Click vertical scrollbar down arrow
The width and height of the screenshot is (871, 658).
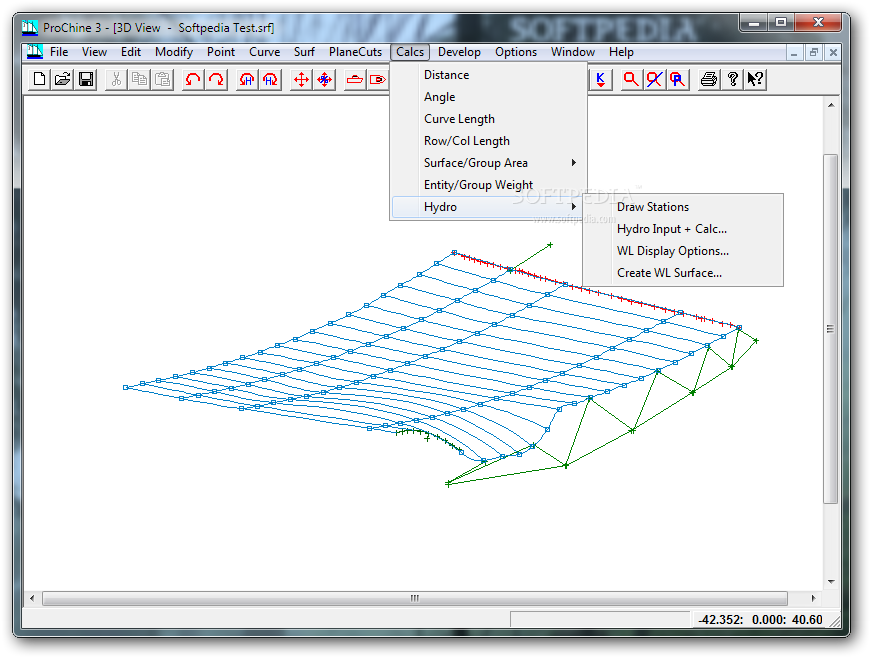[x=831, y=582]
